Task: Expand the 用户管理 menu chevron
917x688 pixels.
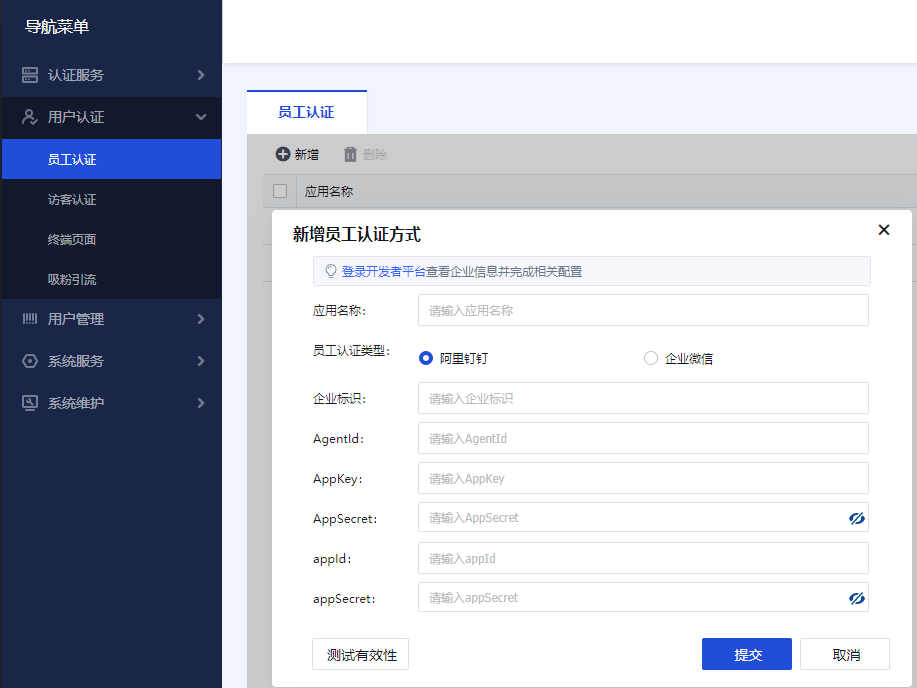Action: (201, 319)
